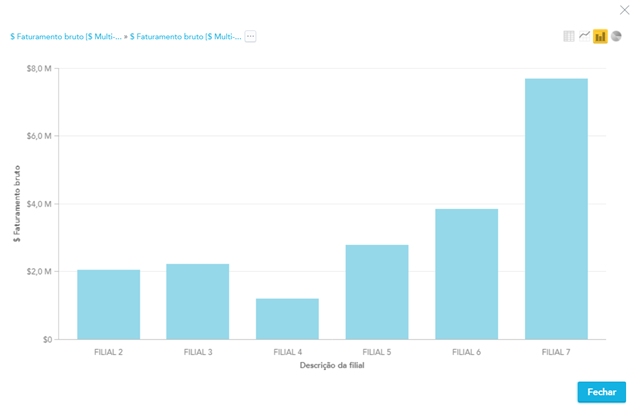Select the FILIAL 6 bar
636x413 pixels.
466,274
